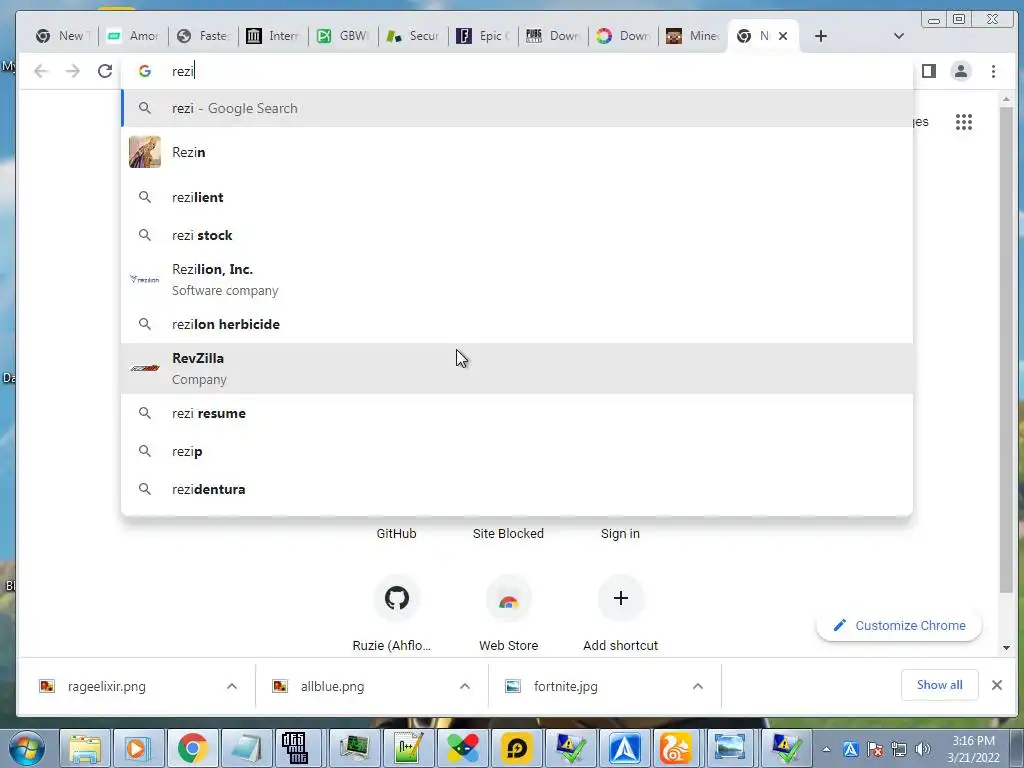The width and height of the screenshot is (1024, 768).
Task: Click the volume speaker tray icon
Action: [922, 749]
